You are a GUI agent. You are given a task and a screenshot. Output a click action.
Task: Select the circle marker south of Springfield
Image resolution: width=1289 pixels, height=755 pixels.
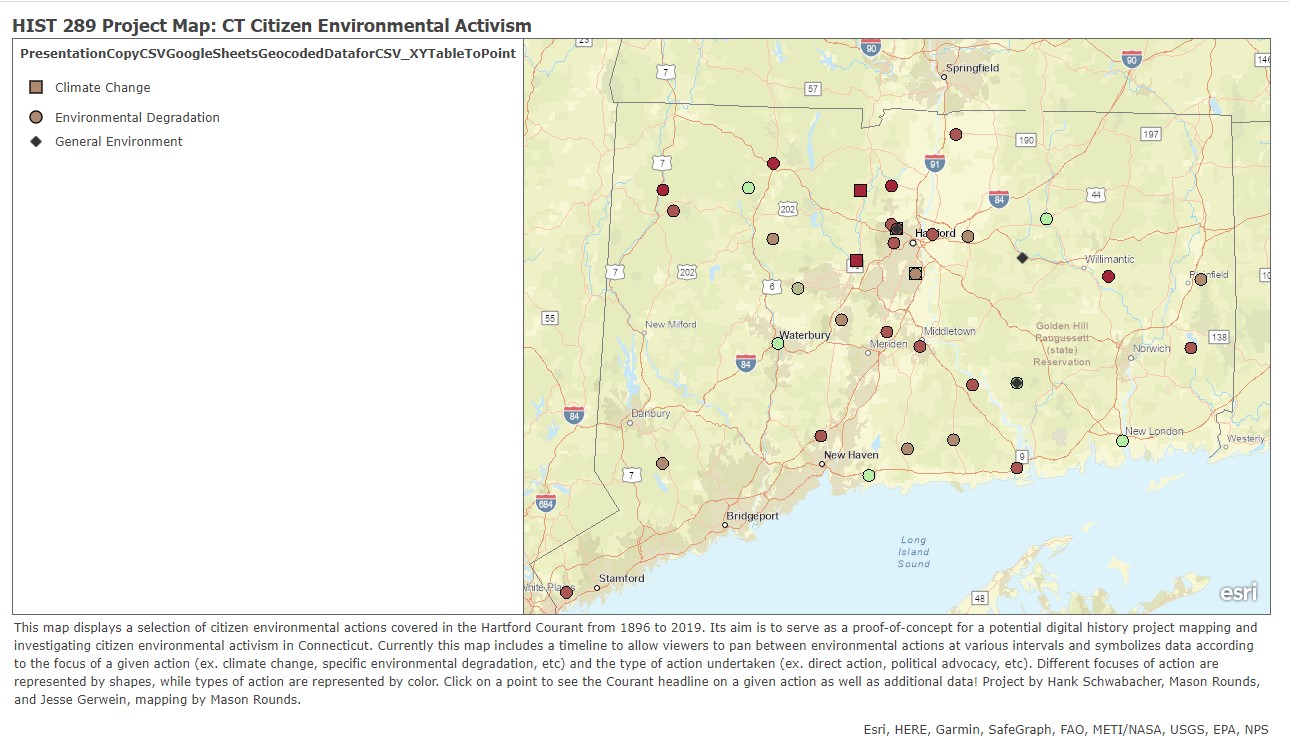(x=955, y=134)
